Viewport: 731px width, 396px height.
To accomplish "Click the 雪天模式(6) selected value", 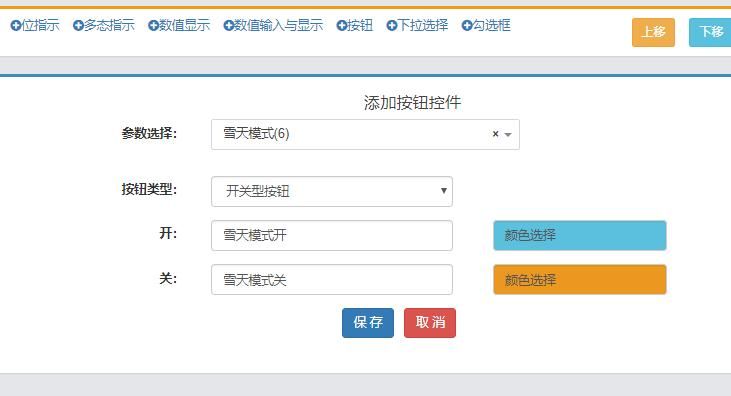I will [x=256, y=134].
